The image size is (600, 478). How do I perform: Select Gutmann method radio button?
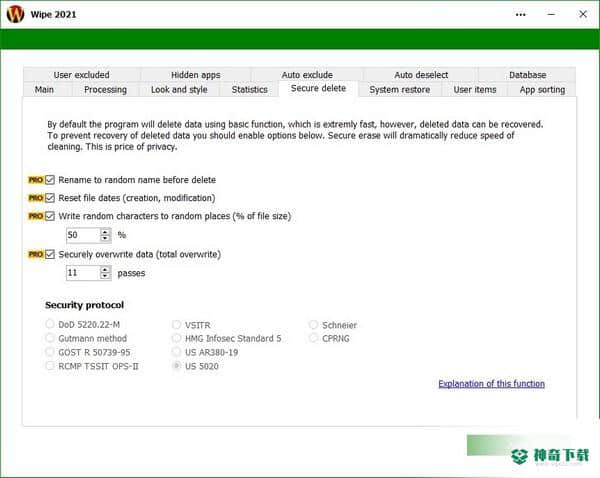click(x=49, y=338)
